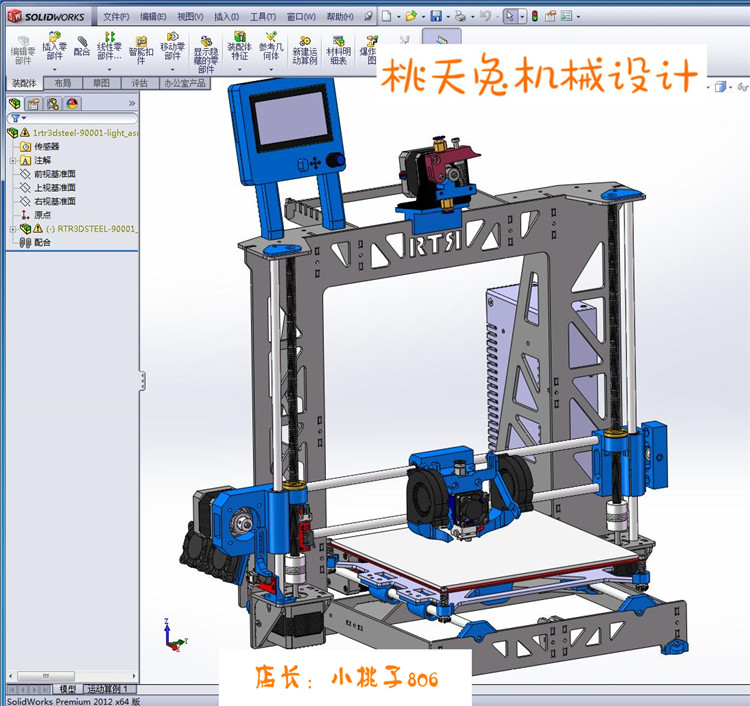Click 爆炸视图 exploded view tool
The image size is (750, 706).
click(368, 50)
